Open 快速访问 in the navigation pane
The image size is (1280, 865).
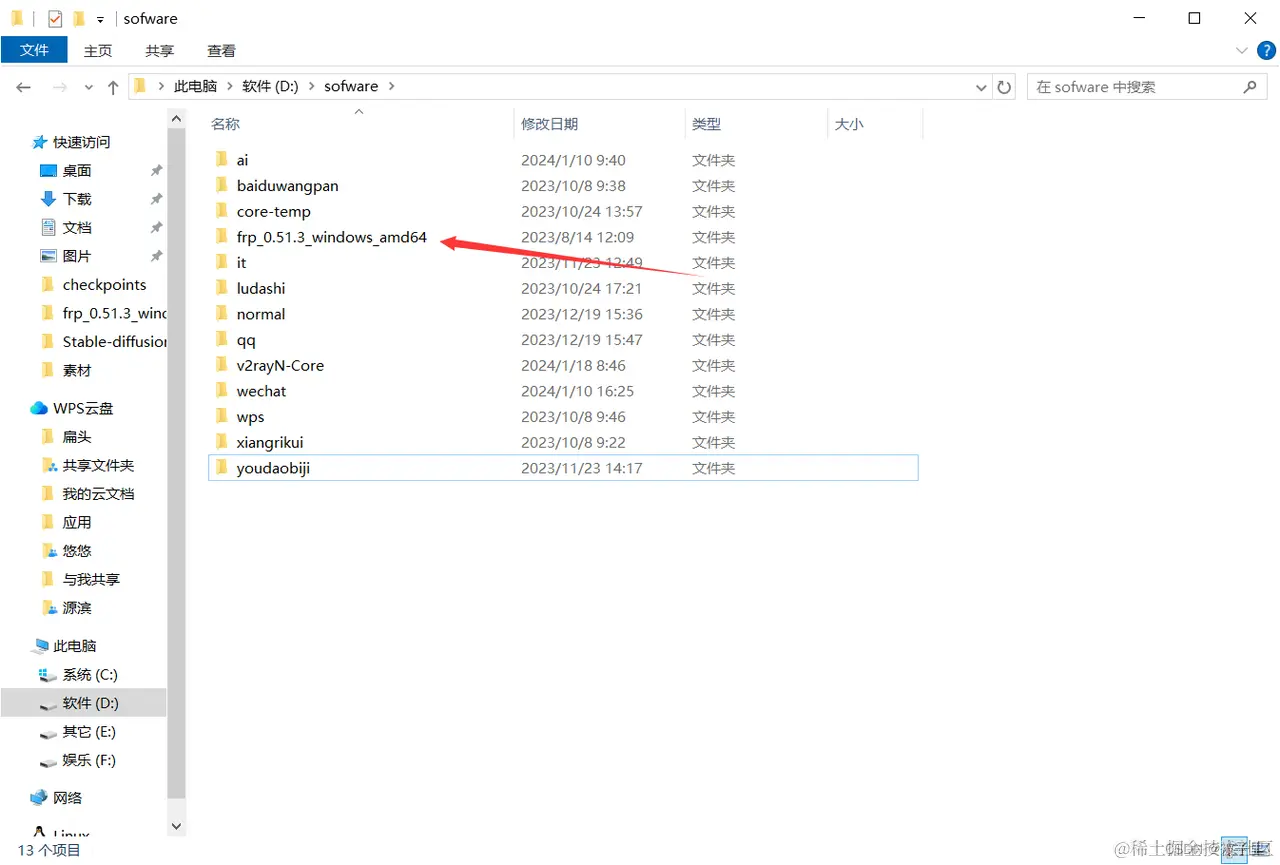click(x=82, y=142)
